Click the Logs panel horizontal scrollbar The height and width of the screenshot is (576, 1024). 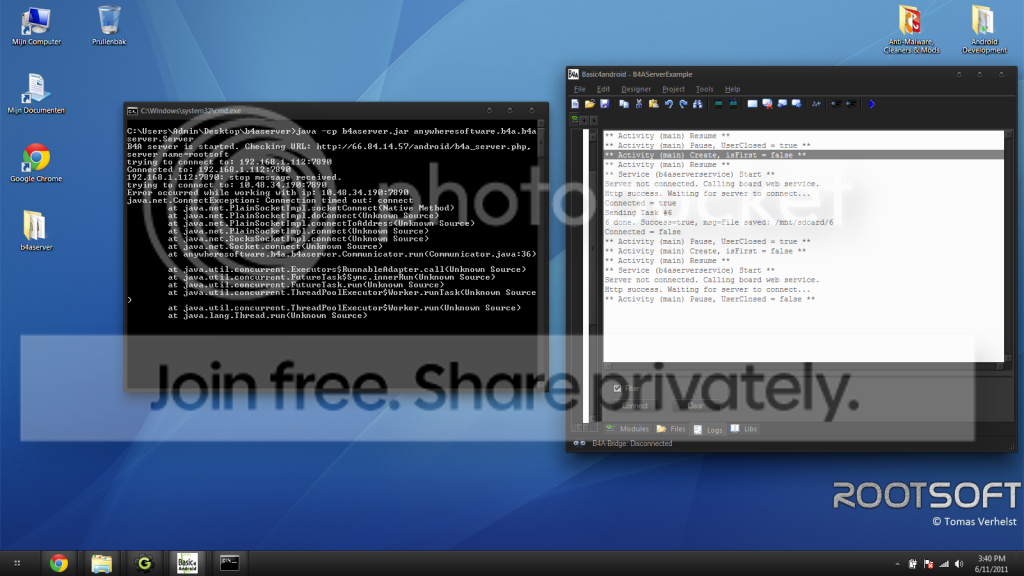click(803, 367)
